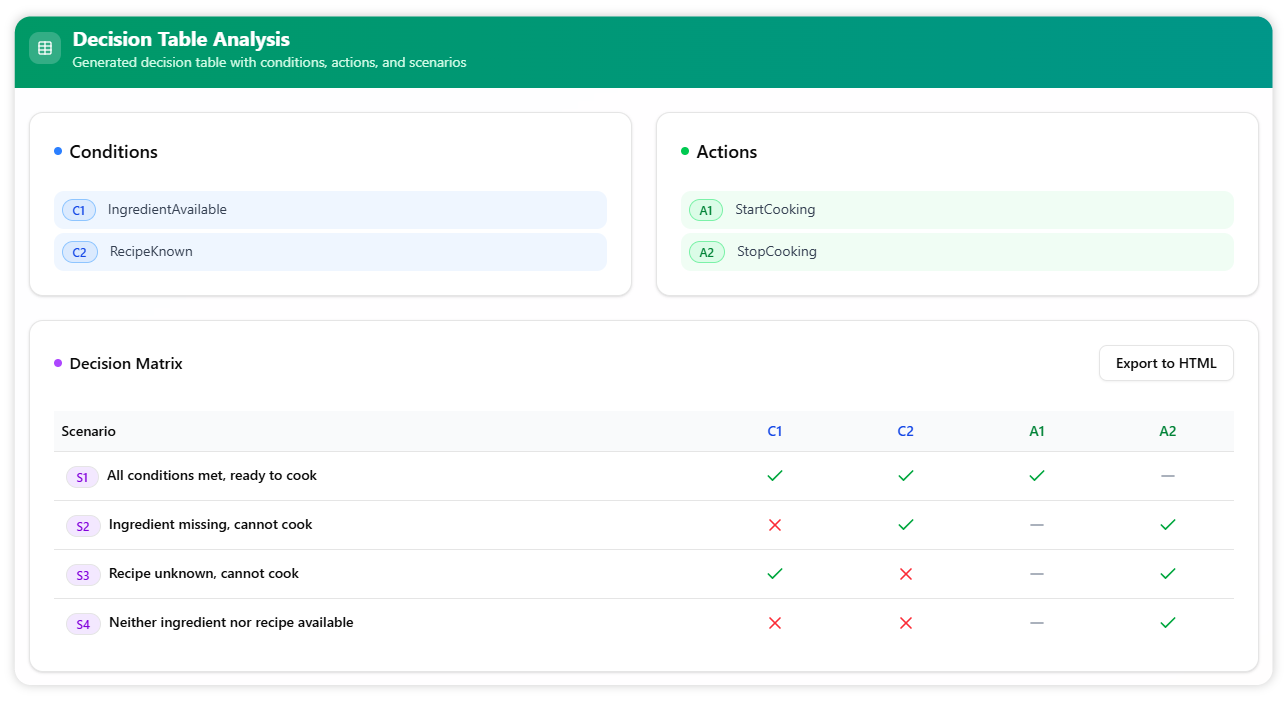Screen dimensions: 1288x702
Task: Click the table icon in the header
Action: tap(45, 48)
